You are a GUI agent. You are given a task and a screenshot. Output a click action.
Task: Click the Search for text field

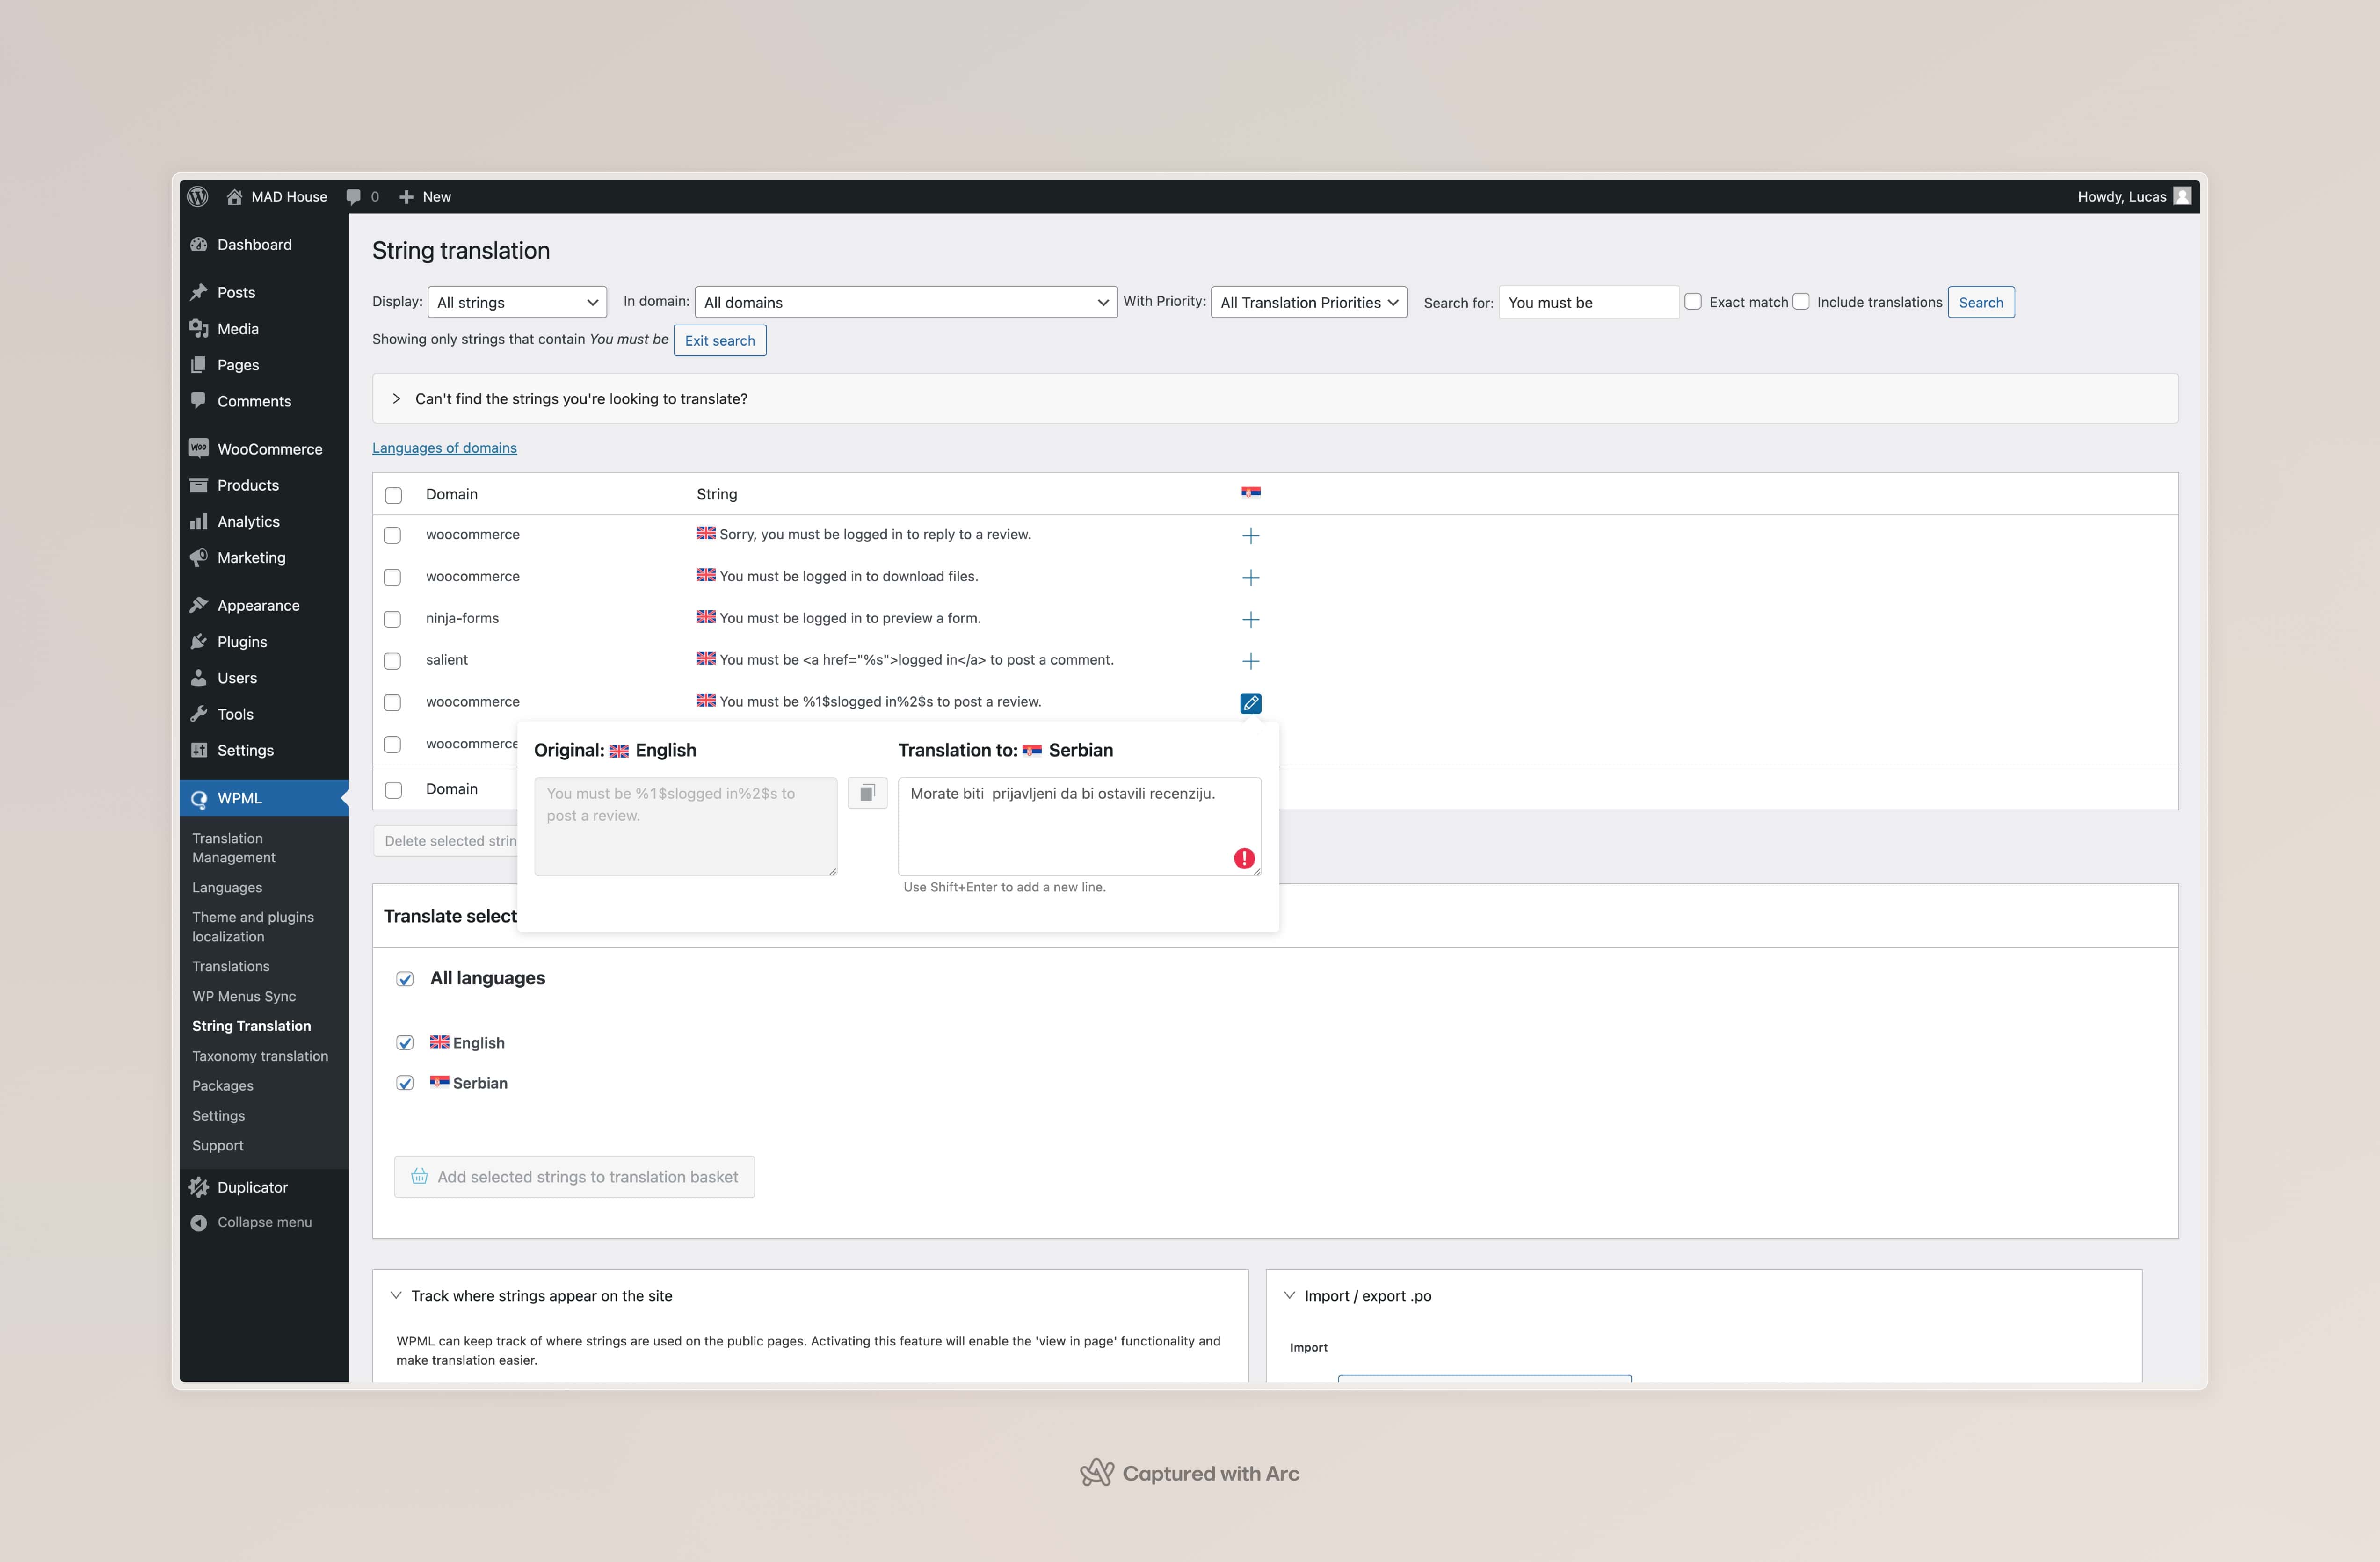pos(1588,302)
